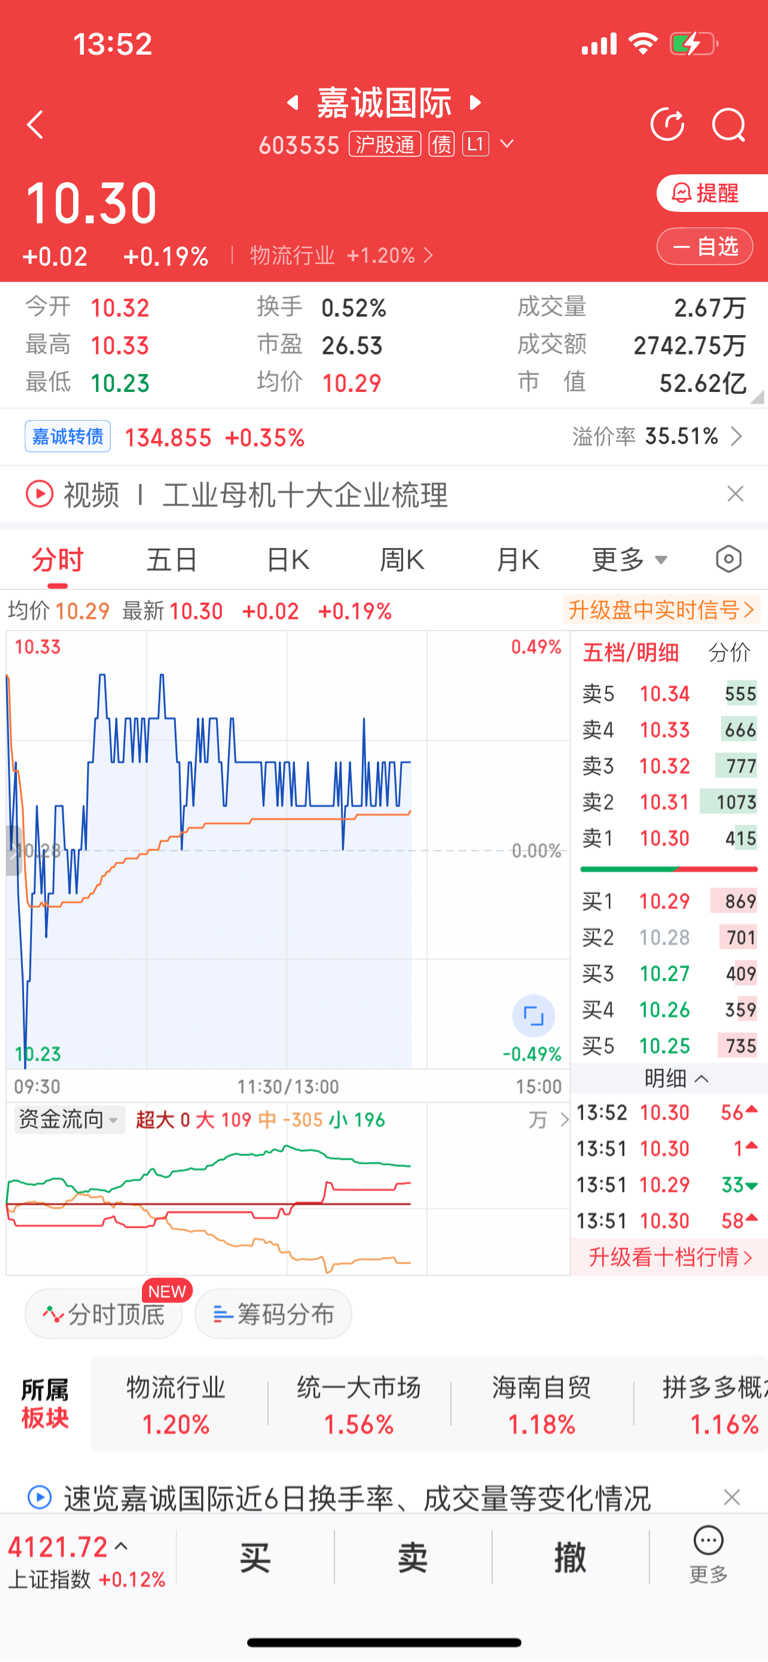Image resolution: width=768 pixels, height=1662 pixels.
Task: Tap the play icon beside 速览嘉诚国际
Action: pyautogui.click(x=39, y=1497)
